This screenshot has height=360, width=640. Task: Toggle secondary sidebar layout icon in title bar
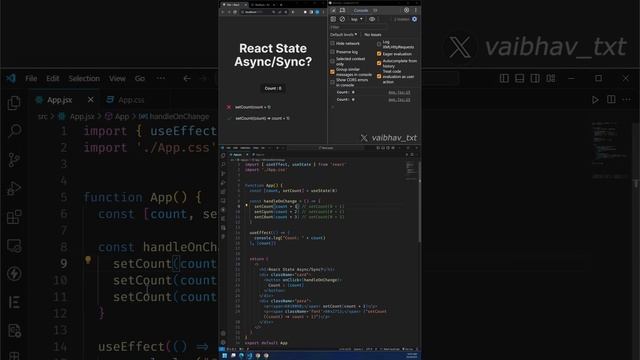point(535,78)
